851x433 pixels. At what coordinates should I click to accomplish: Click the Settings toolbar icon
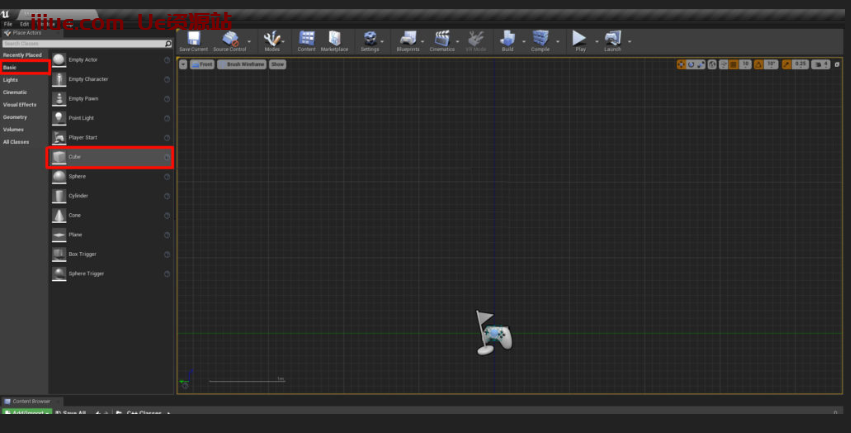point(370,40)
